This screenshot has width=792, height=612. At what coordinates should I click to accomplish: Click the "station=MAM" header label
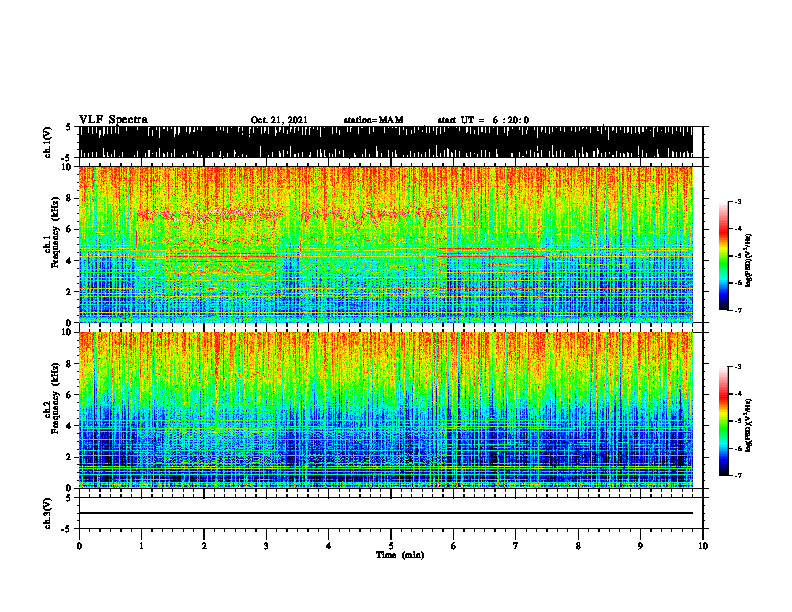coord(373,120)
